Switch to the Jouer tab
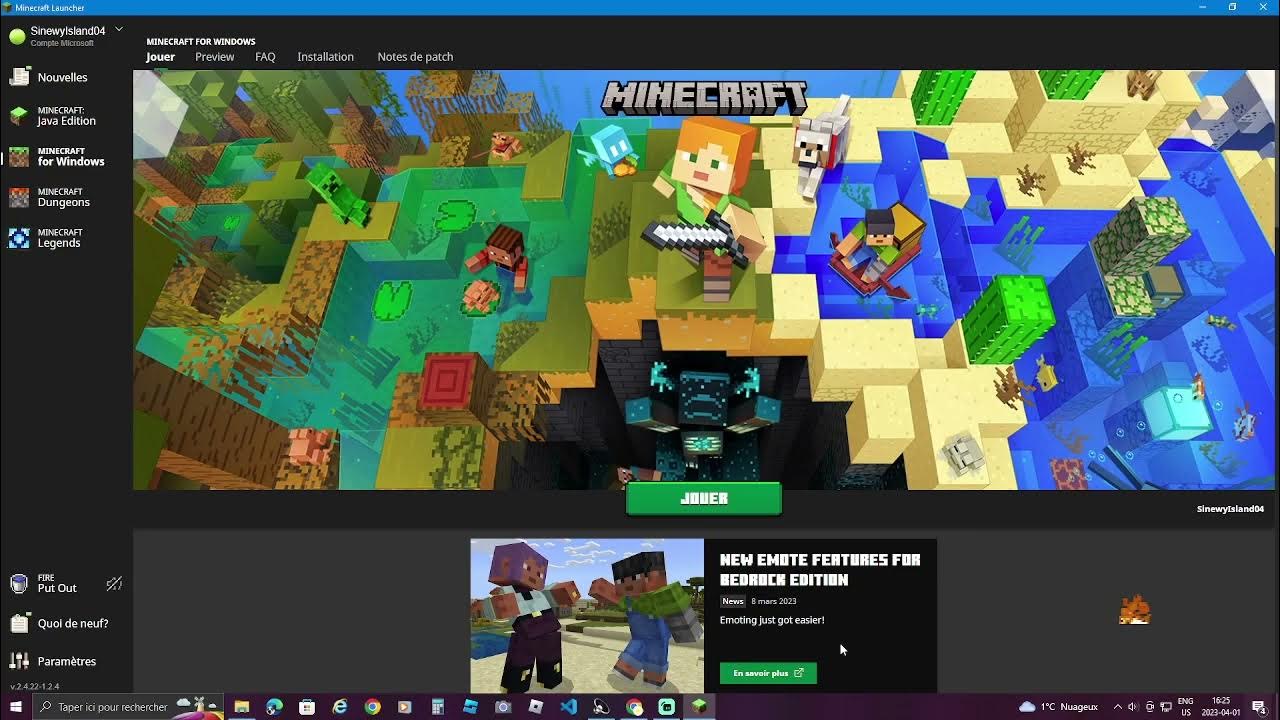The height and width of the screenshot is (720, 1280). [x=160, y=57]
